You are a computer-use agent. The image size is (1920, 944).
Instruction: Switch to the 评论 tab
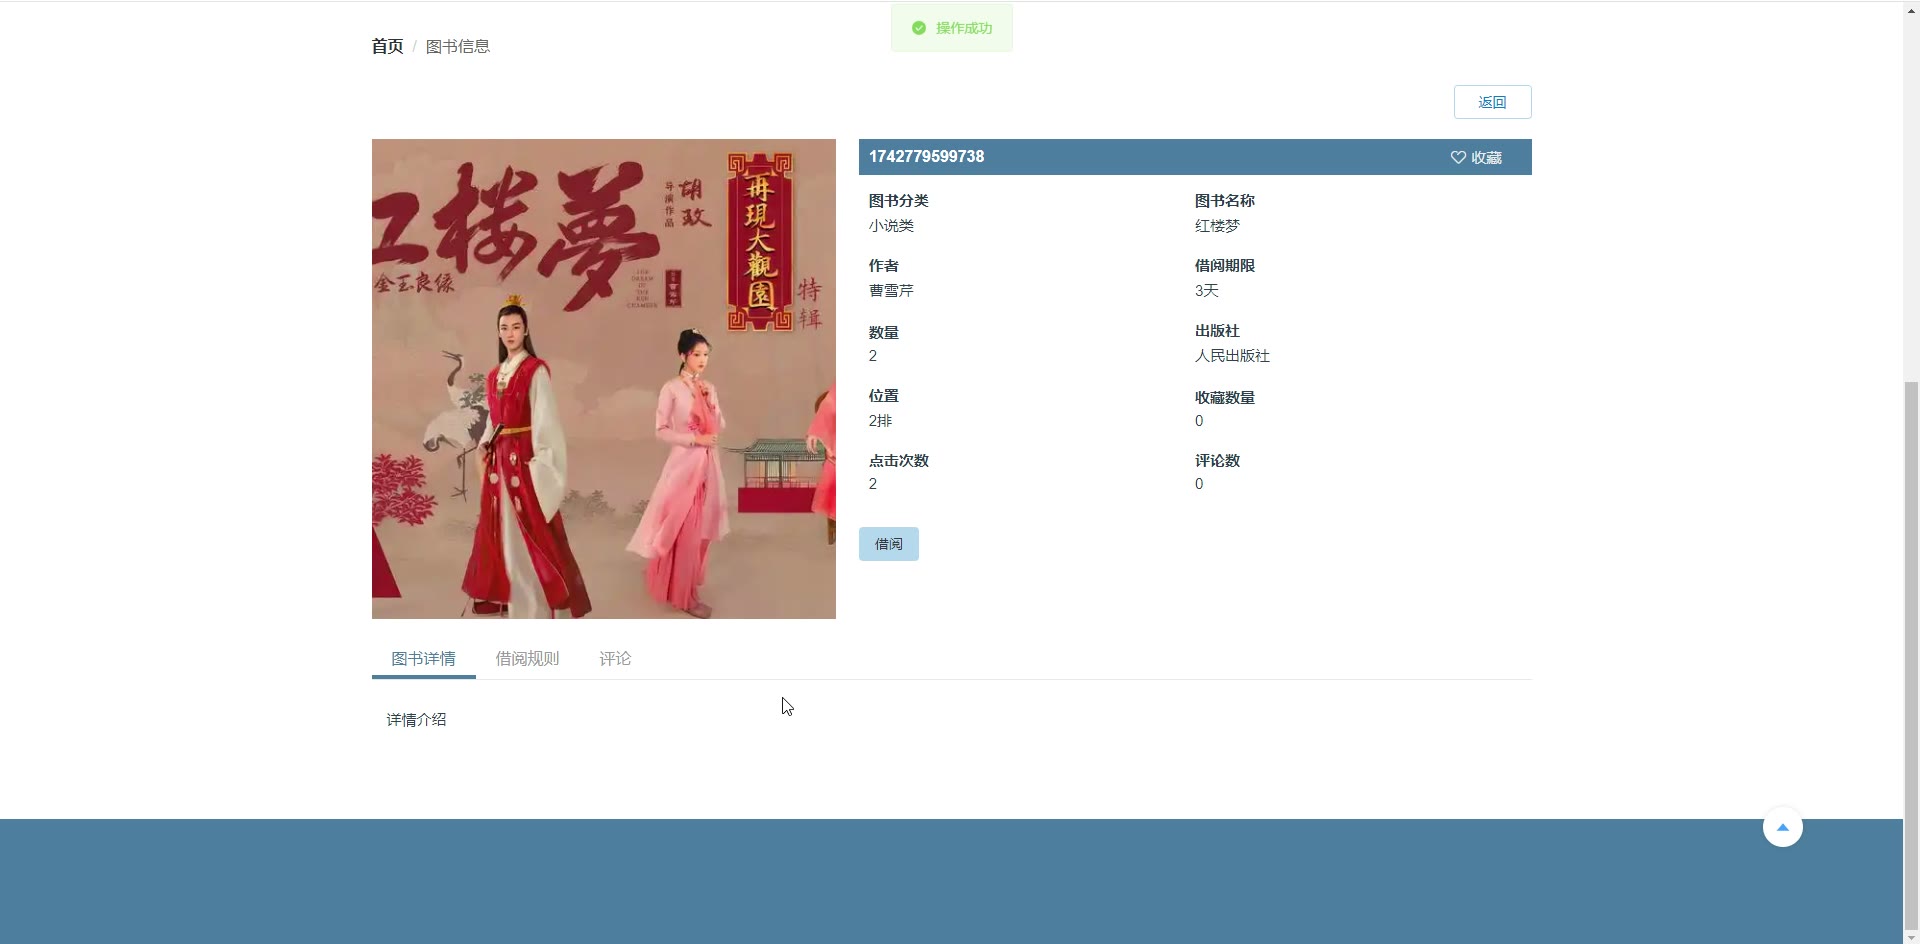(x=615, y=659)
